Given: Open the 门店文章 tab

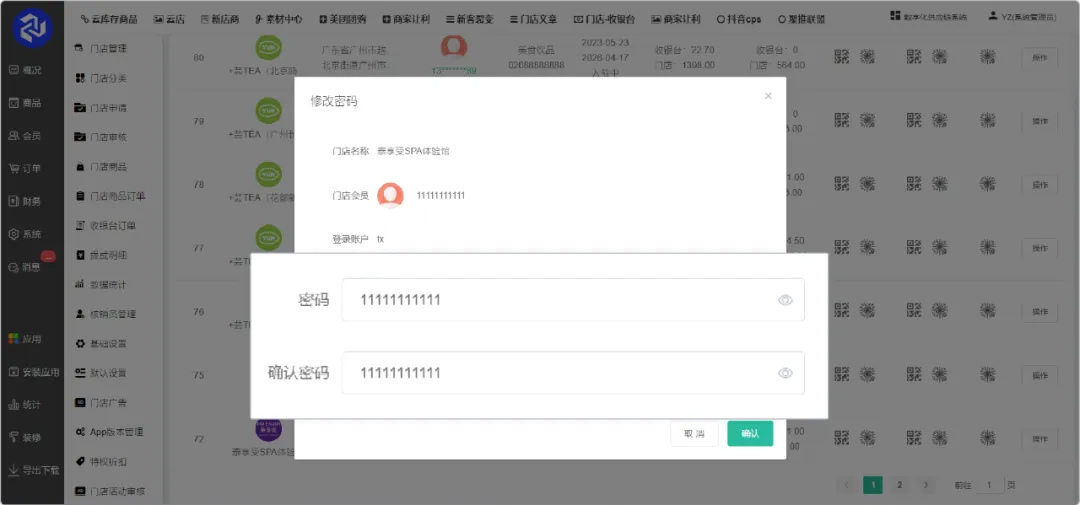Looking at the screenshot, I should tap(534, 19).
